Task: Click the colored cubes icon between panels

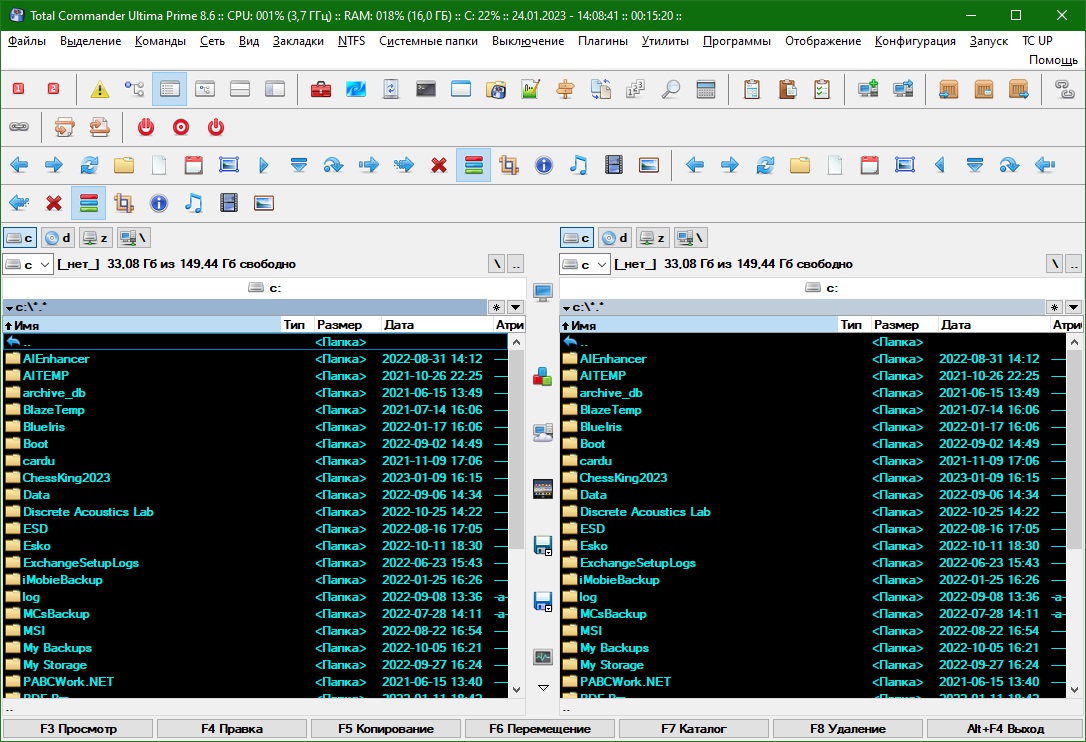Action: click(543, 376)
